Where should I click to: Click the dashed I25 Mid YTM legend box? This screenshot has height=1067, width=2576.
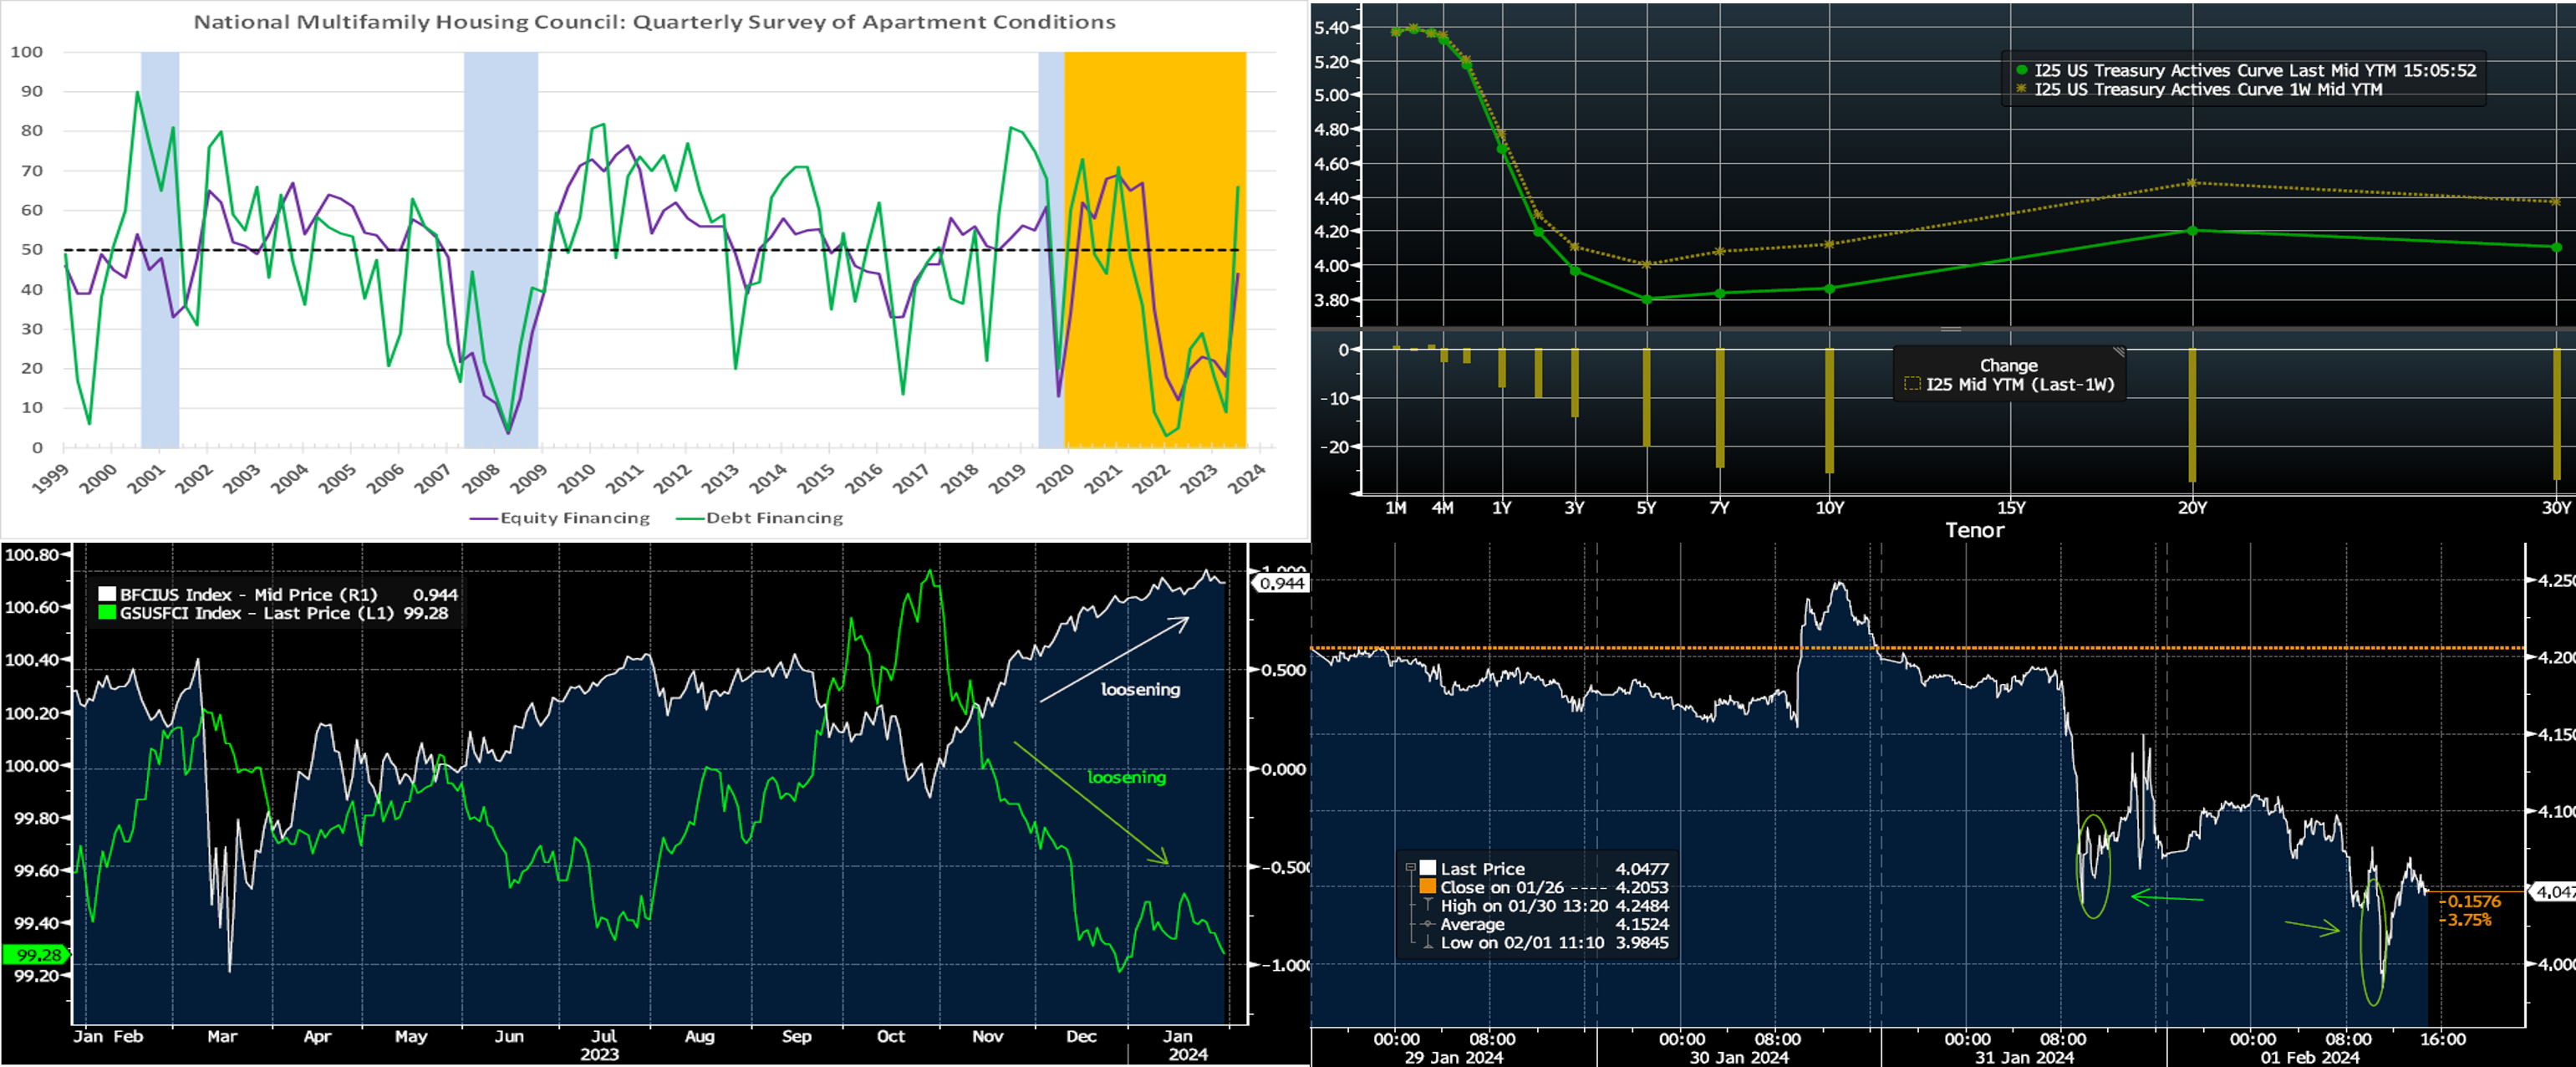pos(1912,384)
